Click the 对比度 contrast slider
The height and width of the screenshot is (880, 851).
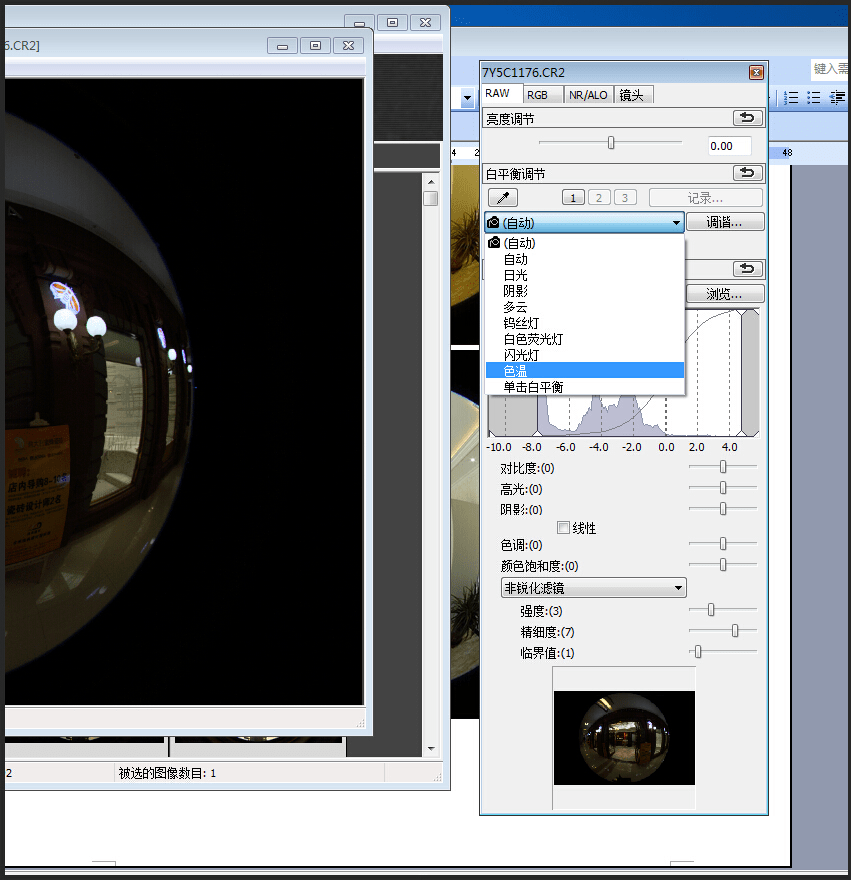(x=723, y=466)
